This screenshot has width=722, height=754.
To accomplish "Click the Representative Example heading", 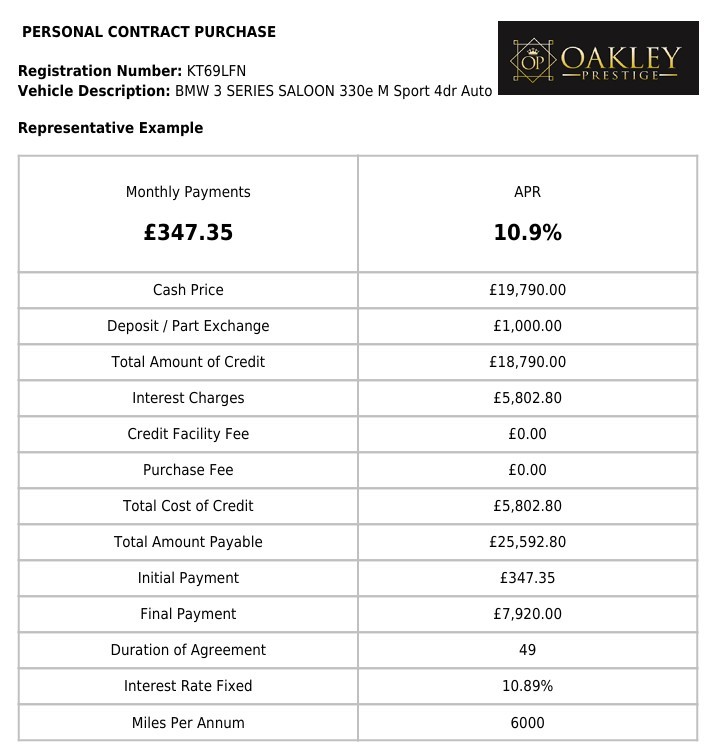I will point(110,128).
